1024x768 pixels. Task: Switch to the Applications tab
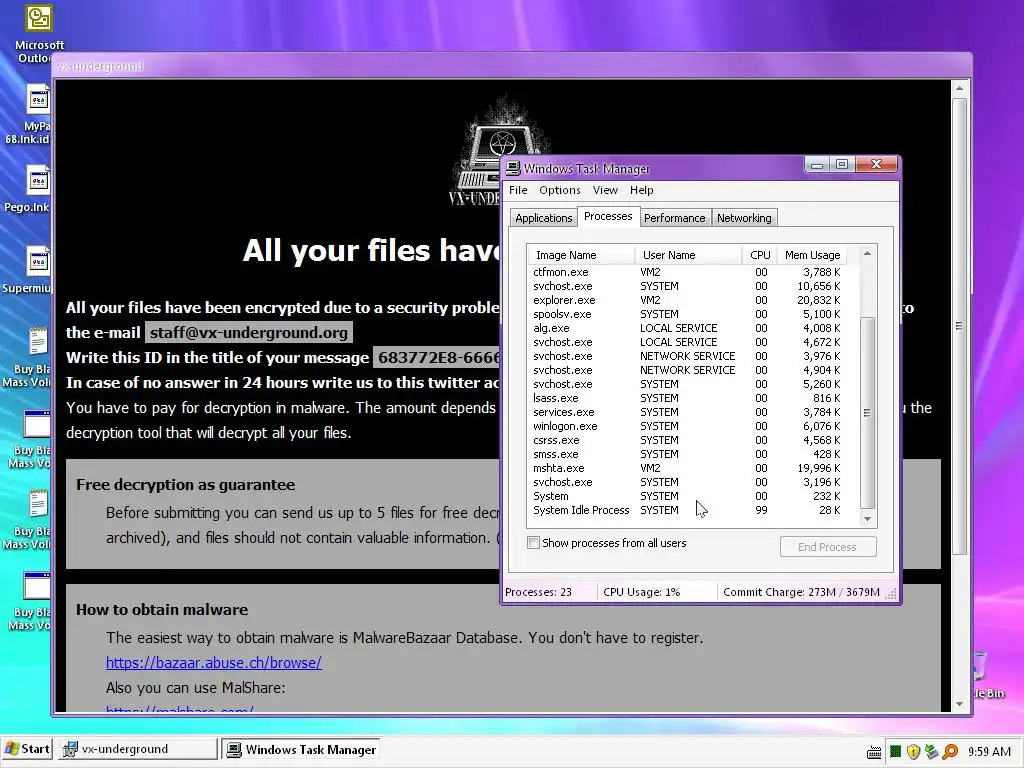pos(543,218)
